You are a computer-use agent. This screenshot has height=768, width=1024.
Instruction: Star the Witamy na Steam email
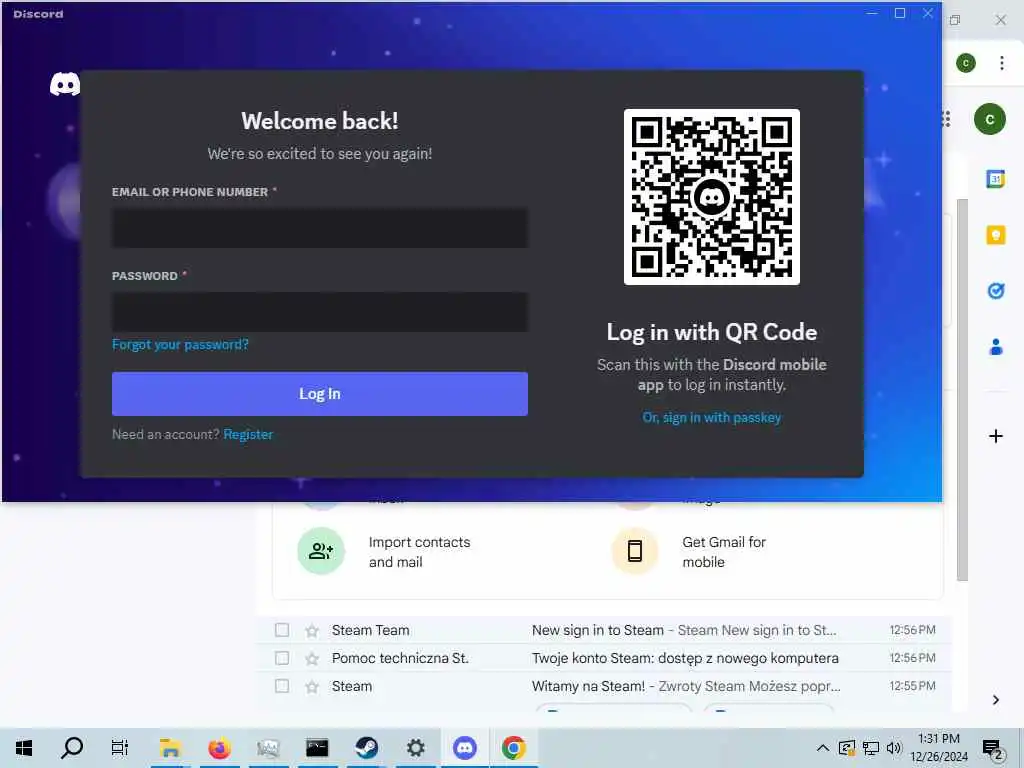point(312,686)
